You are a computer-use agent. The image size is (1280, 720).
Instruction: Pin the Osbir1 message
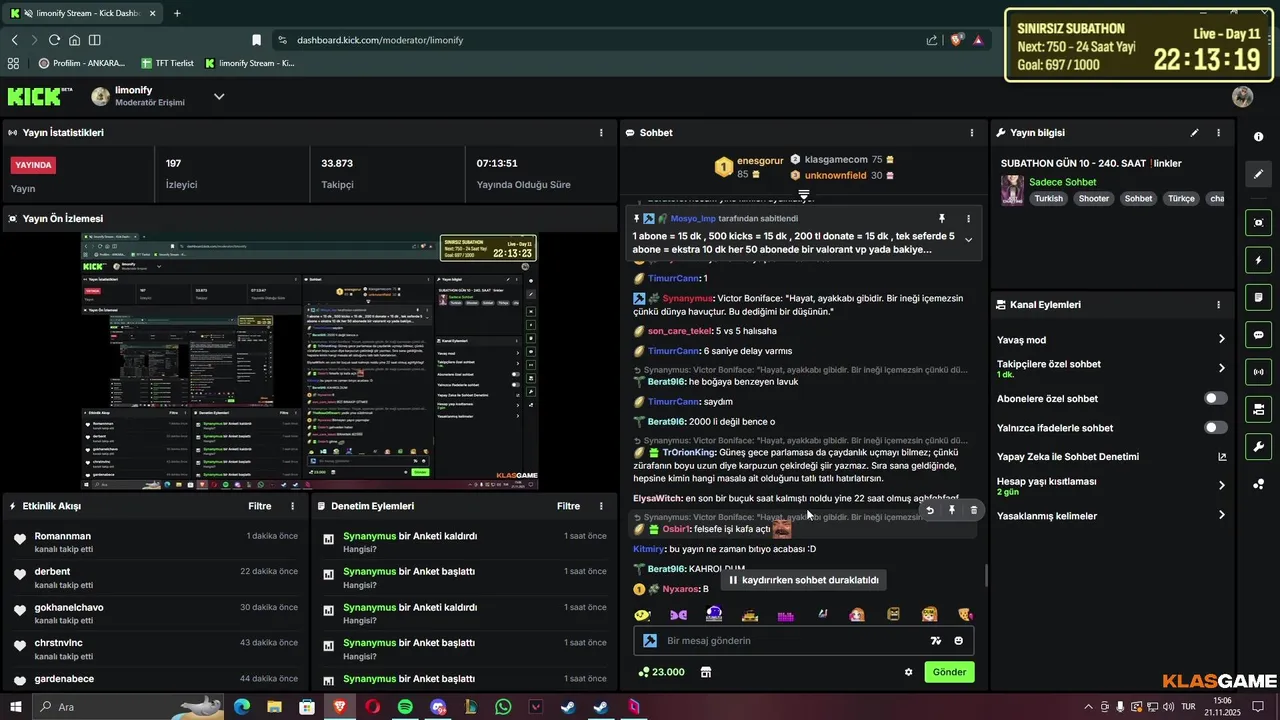pos(952,510)
